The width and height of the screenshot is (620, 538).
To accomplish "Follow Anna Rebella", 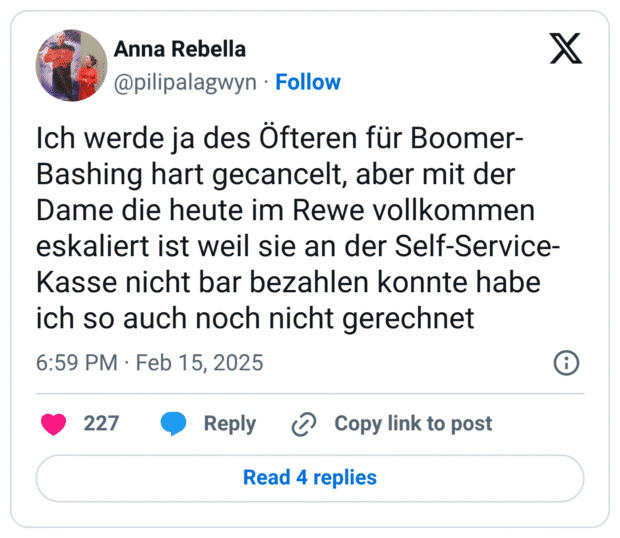I will (308, 82).
